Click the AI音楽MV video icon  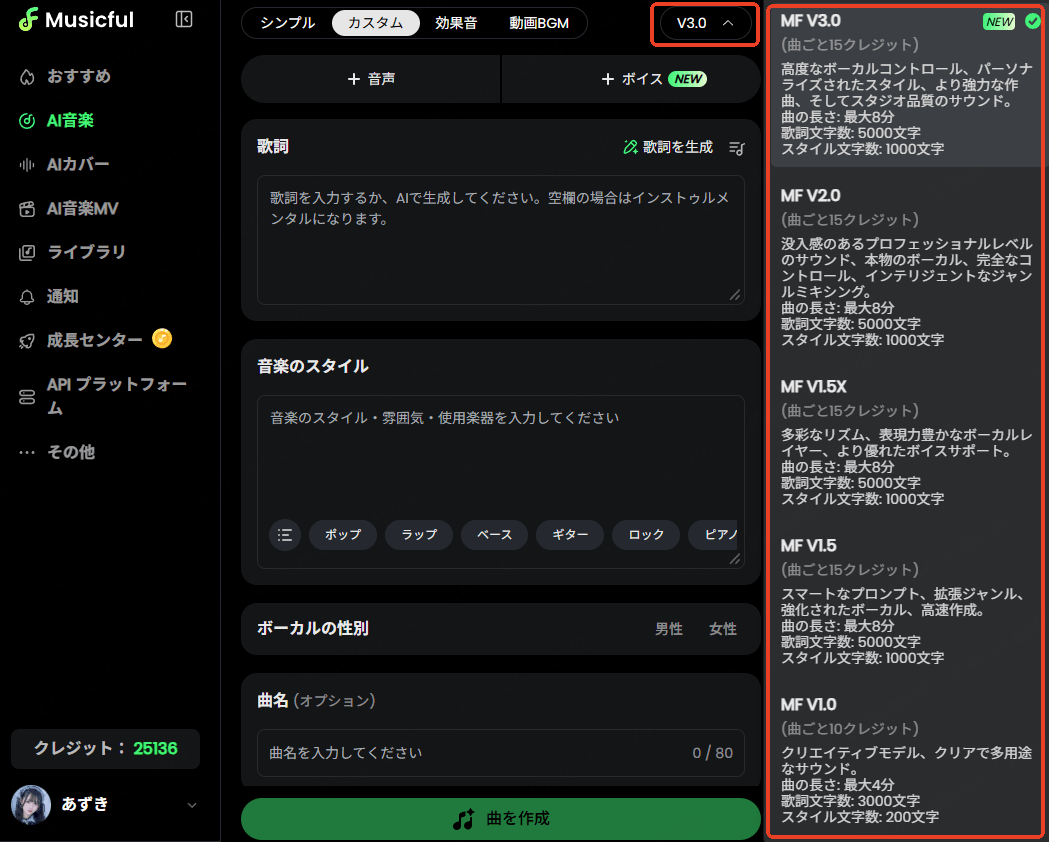coord(27,209)
